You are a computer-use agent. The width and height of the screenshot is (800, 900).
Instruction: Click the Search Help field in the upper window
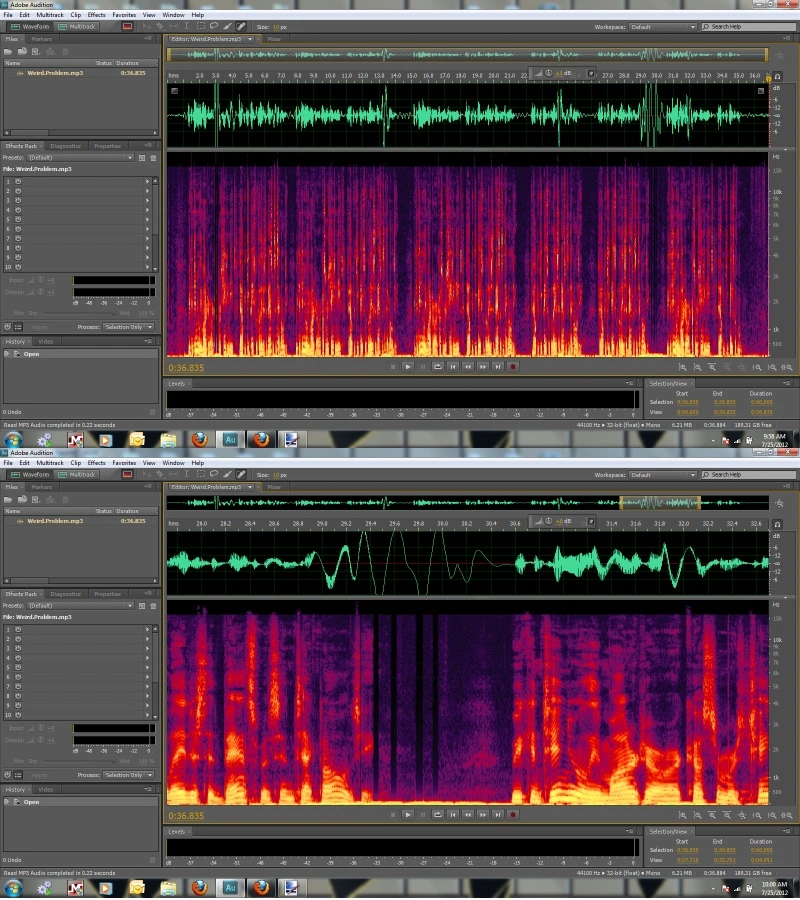749,27
